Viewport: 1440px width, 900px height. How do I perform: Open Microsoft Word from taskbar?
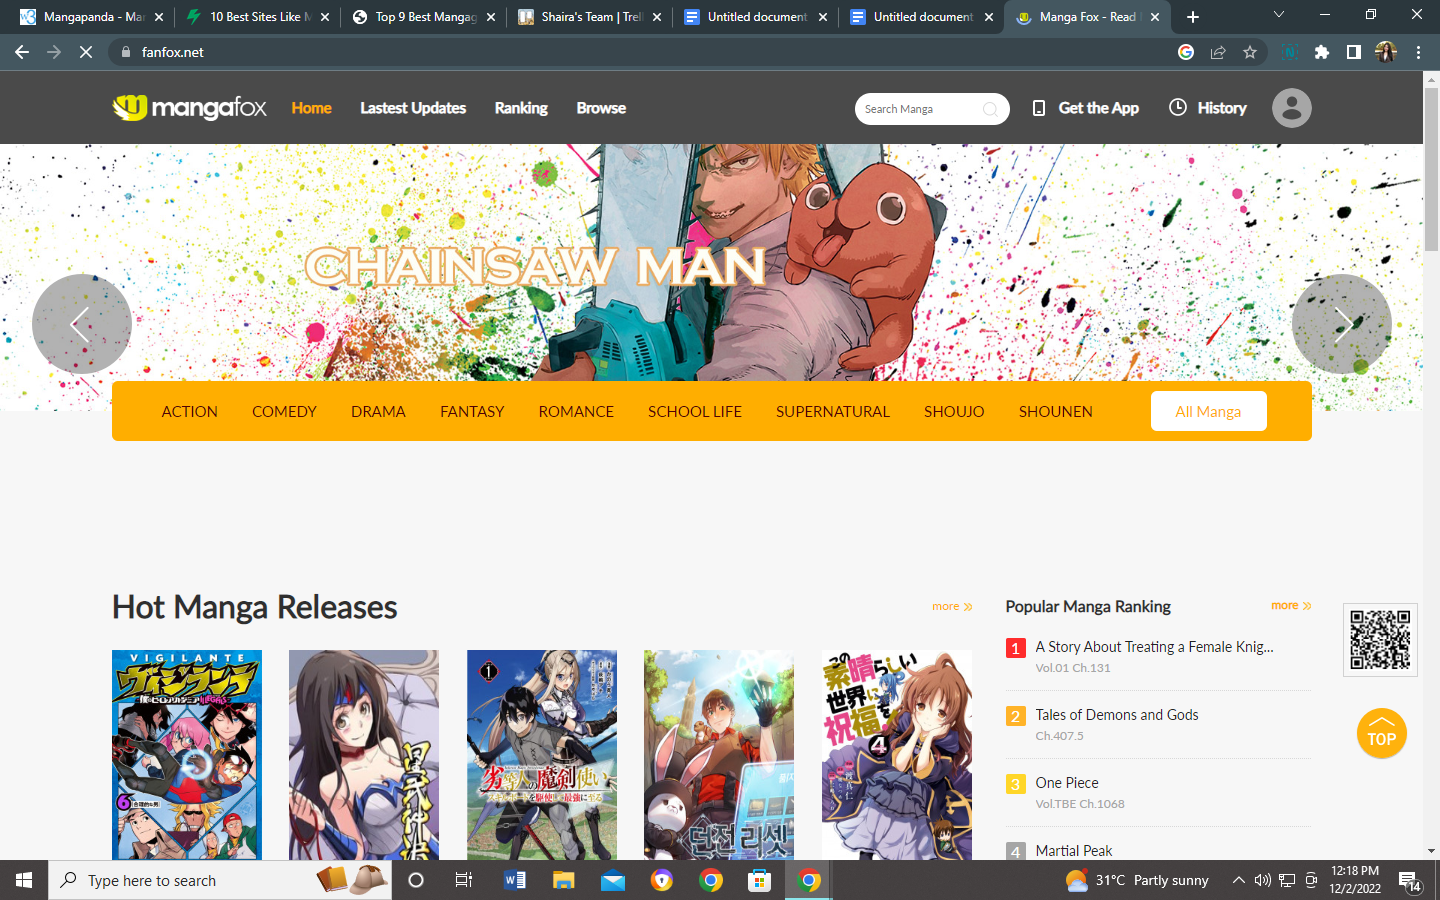click(515, 880)
